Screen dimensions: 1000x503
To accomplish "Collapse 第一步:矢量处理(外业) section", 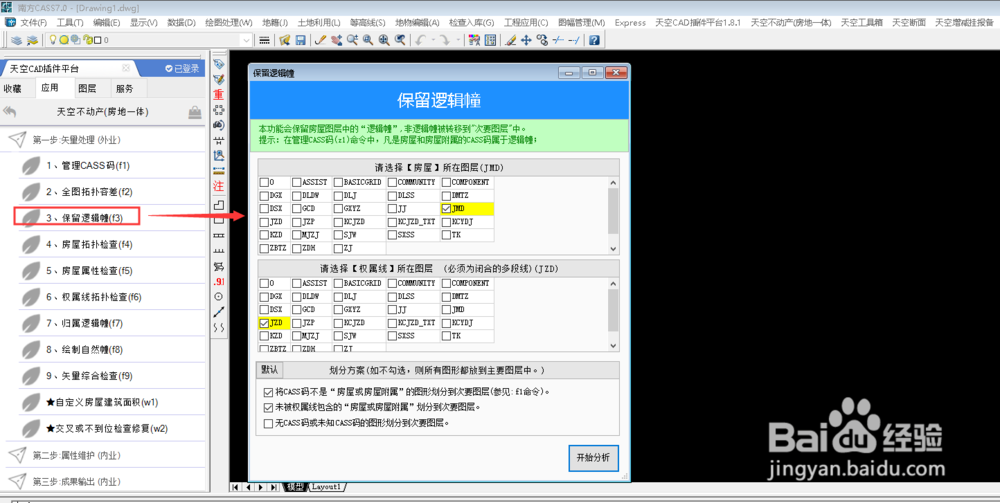I will [75, 140].
